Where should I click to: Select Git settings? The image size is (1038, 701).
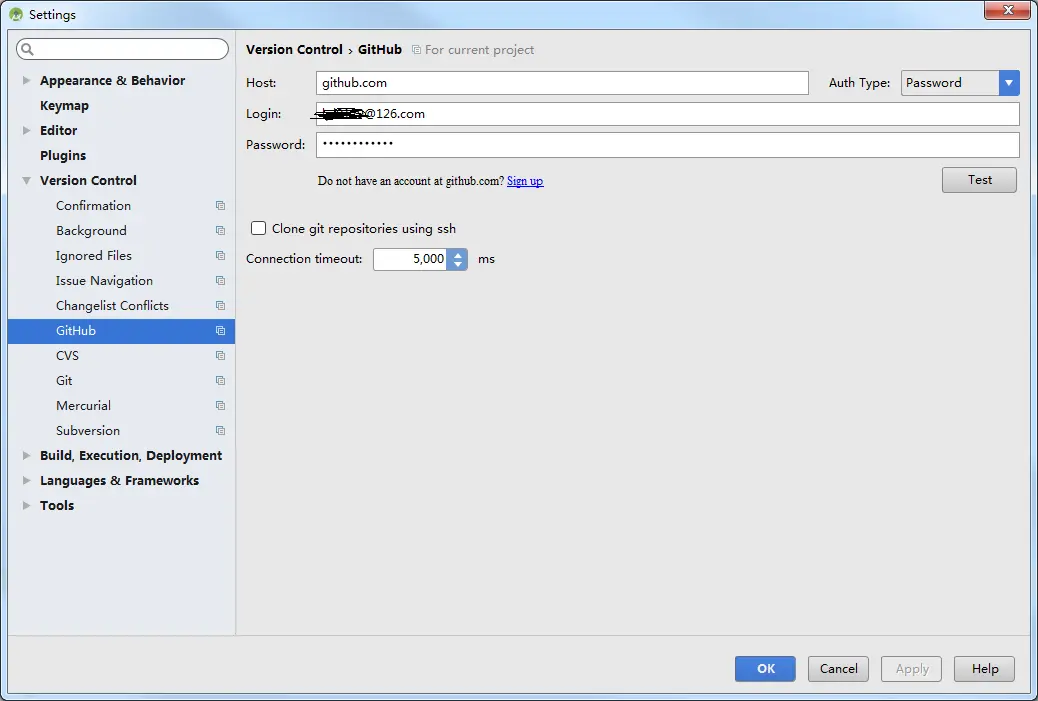click(x=64, y=381)
